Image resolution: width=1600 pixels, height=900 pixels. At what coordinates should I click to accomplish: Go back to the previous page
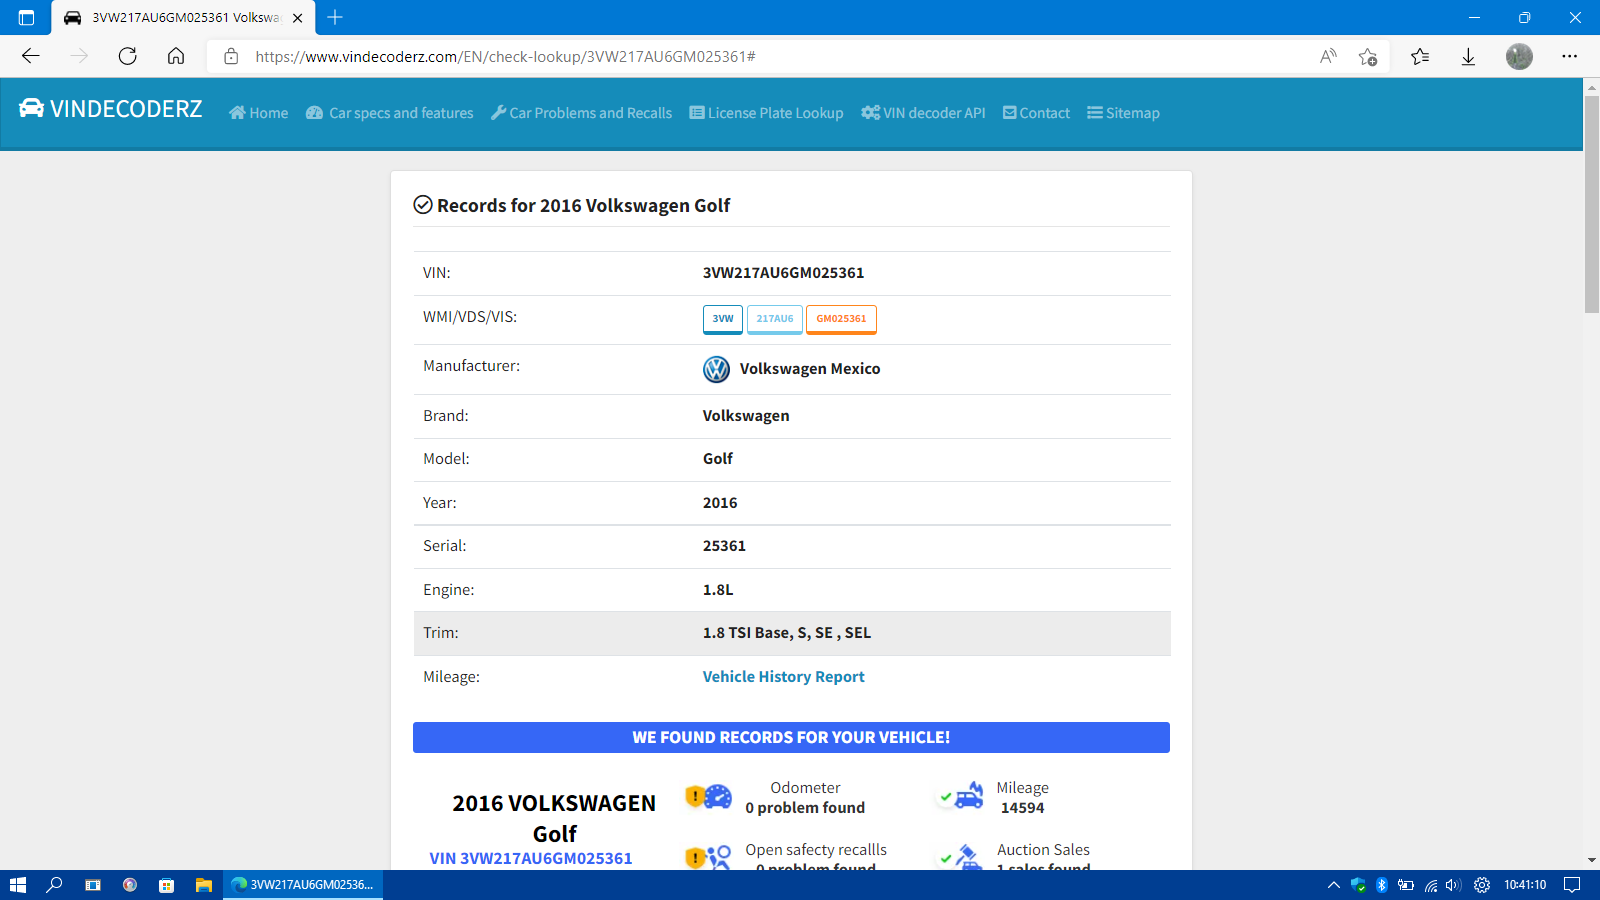coord(31,56)
